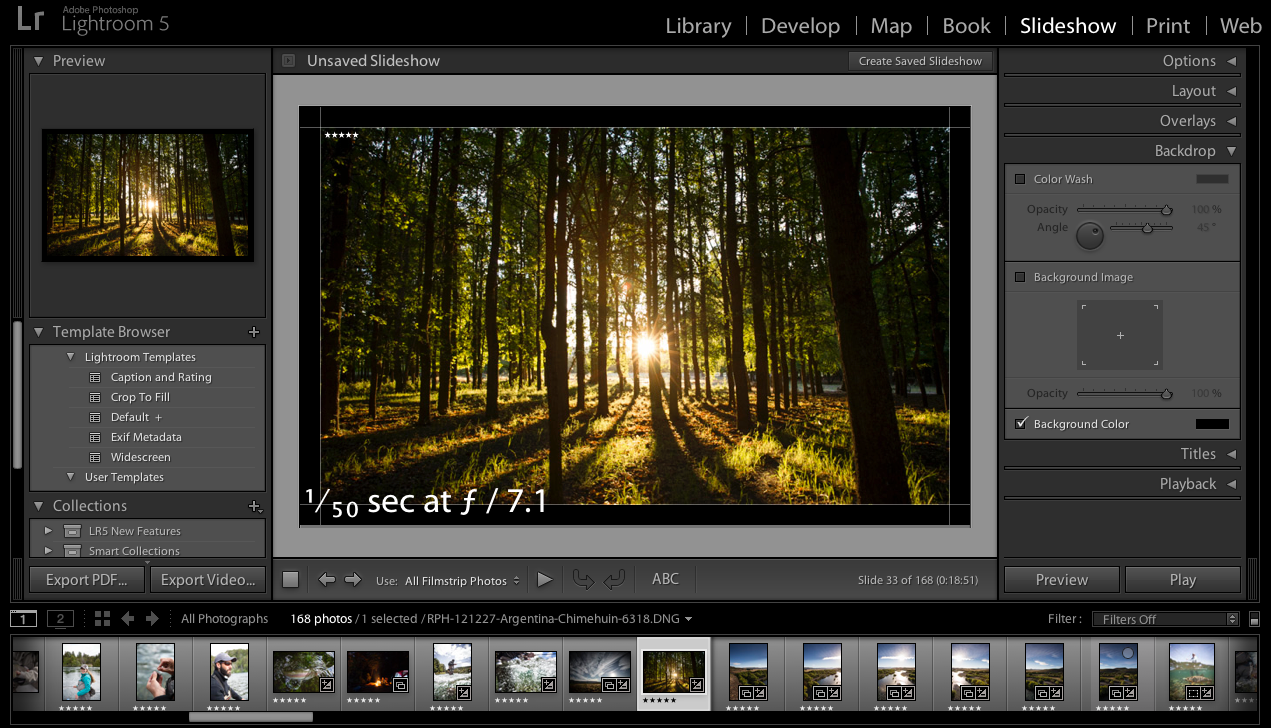Open the grid view icon above filmstrip
Image resolution: width=1271 pixels, height=728 pixels.
[101, 618]
